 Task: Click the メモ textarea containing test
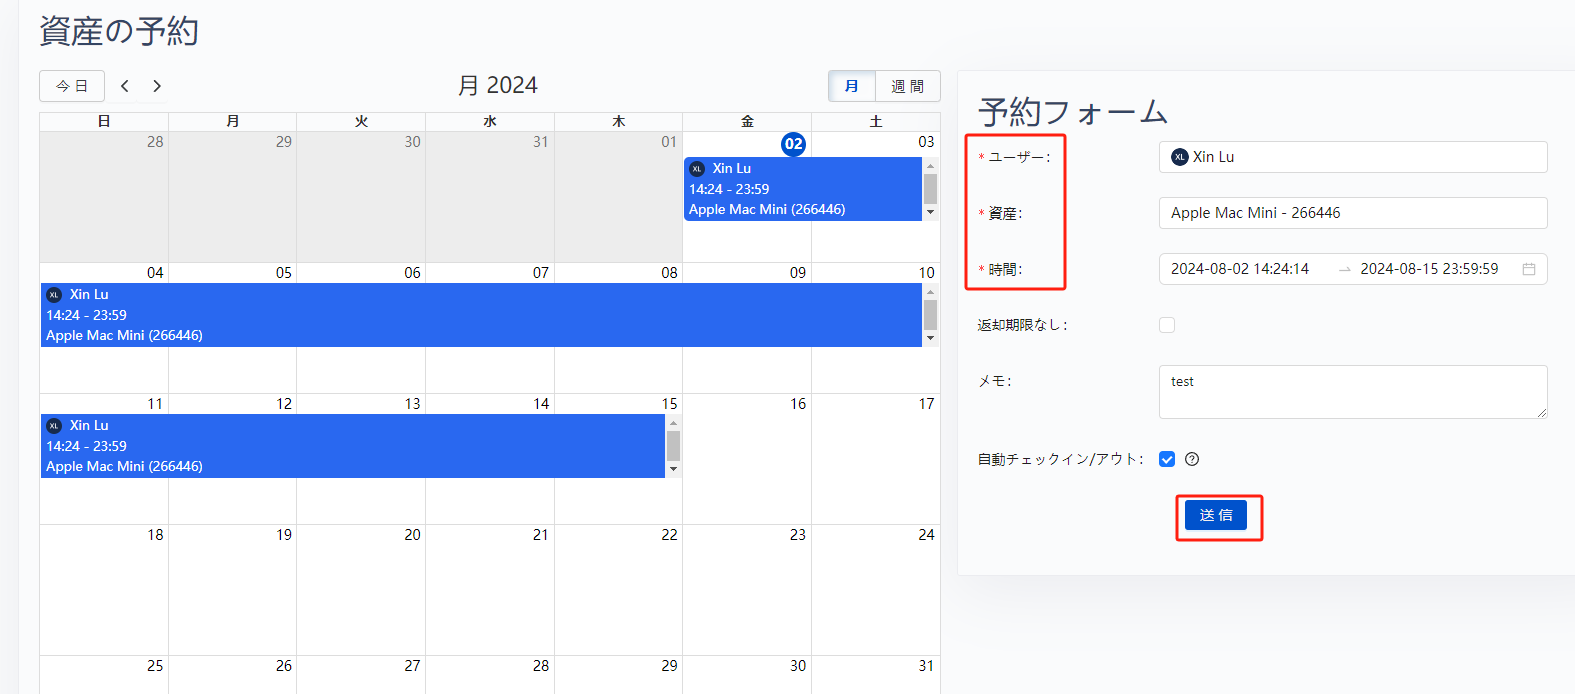[x=1353, y=392]
